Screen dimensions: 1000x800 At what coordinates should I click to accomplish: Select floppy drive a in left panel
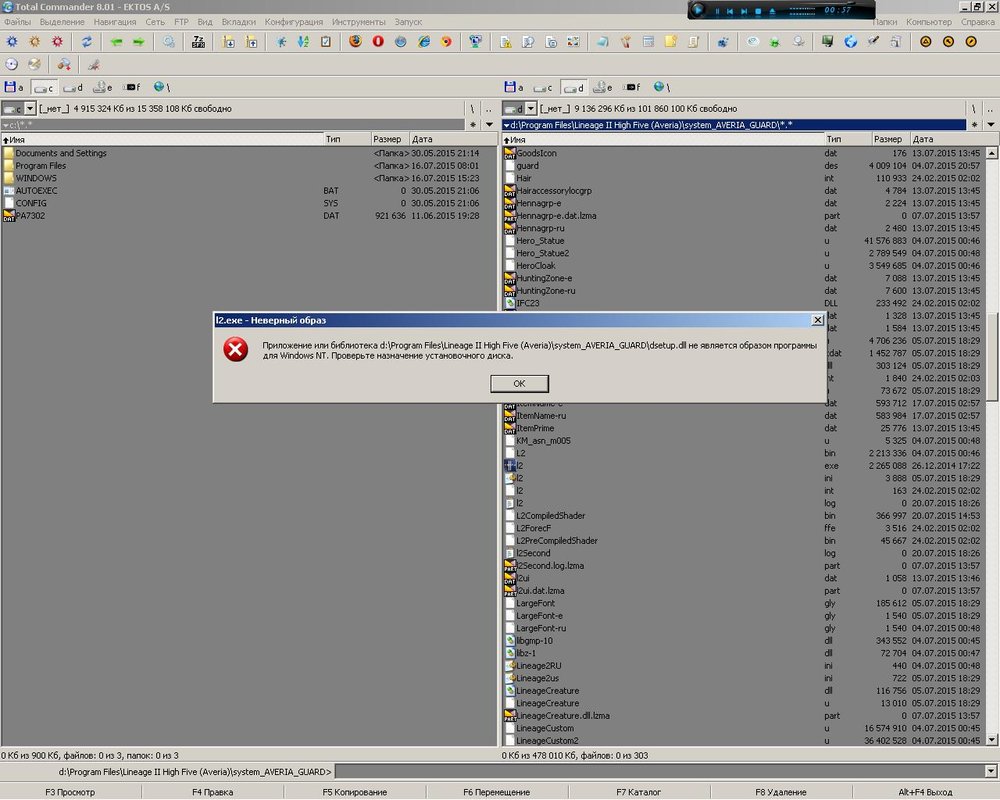tap(13, 87)
